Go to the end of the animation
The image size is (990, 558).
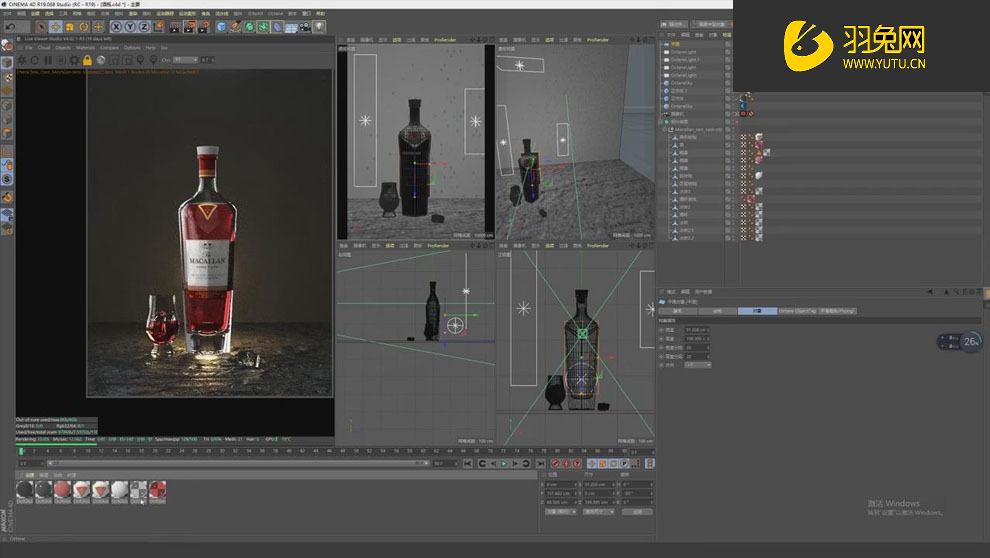point(540,464)
